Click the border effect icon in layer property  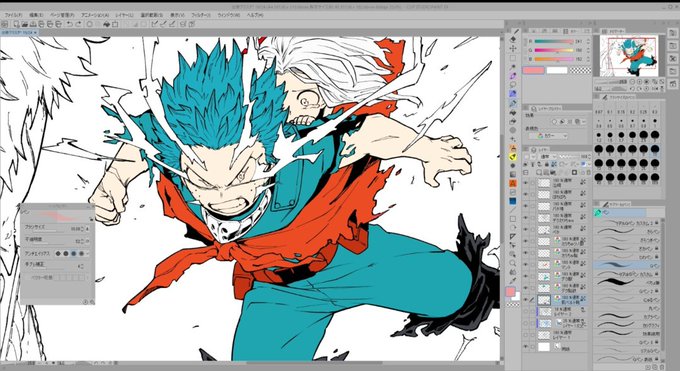[x=554, y=122]
